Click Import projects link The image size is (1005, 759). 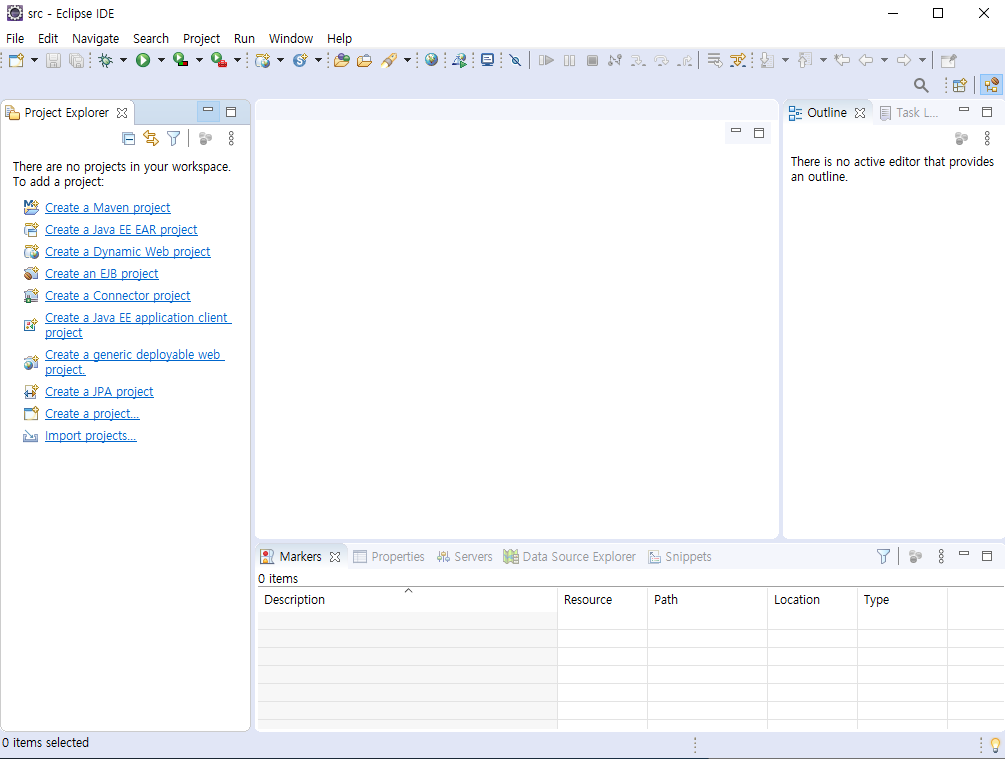[90, 436]
